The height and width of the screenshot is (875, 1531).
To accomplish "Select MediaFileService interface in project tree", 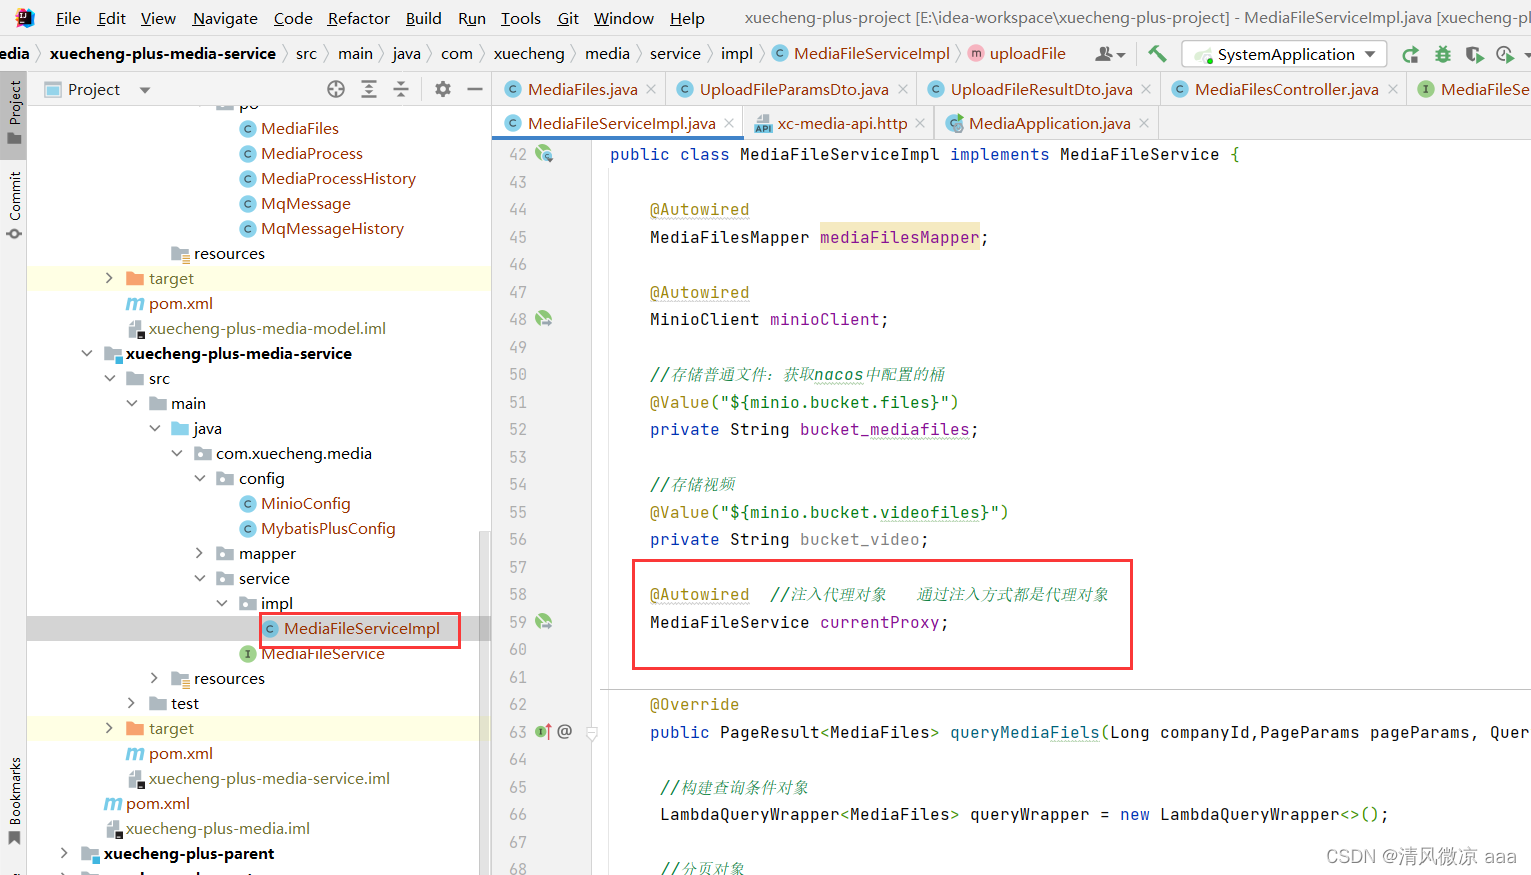I will coord(322,653).
